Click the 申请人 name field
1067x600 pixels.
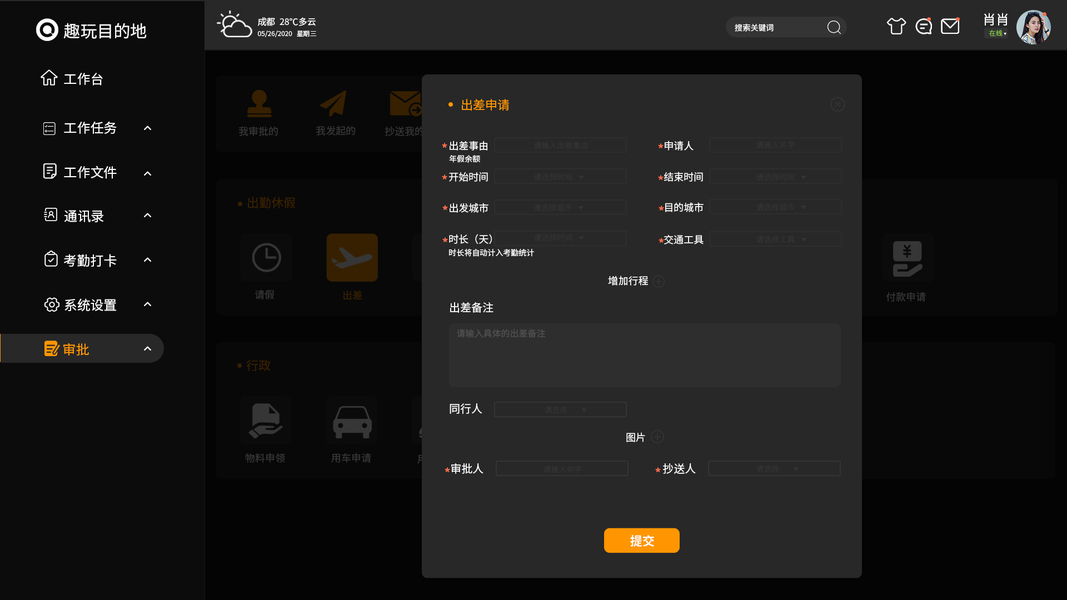pyautogui.click(x=775, y=145)
